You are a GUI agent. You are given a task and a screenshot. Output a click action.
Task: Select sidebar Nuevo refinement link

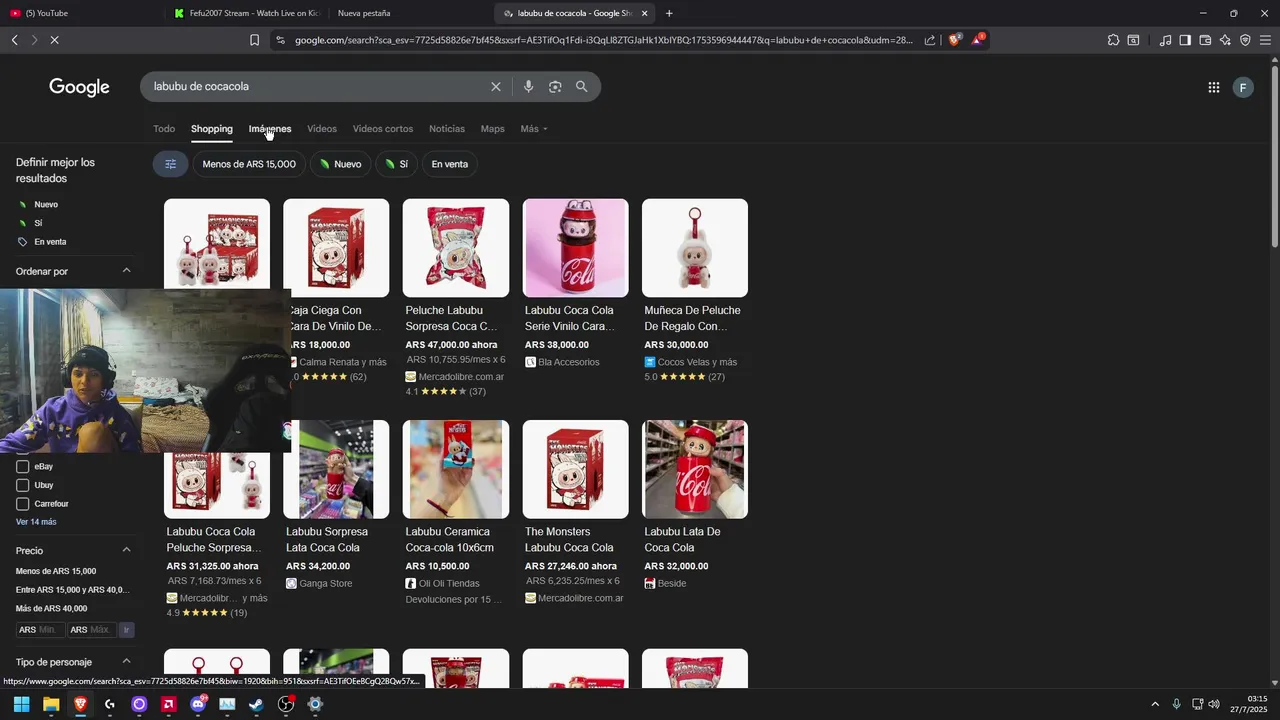(x=46, y=205)
